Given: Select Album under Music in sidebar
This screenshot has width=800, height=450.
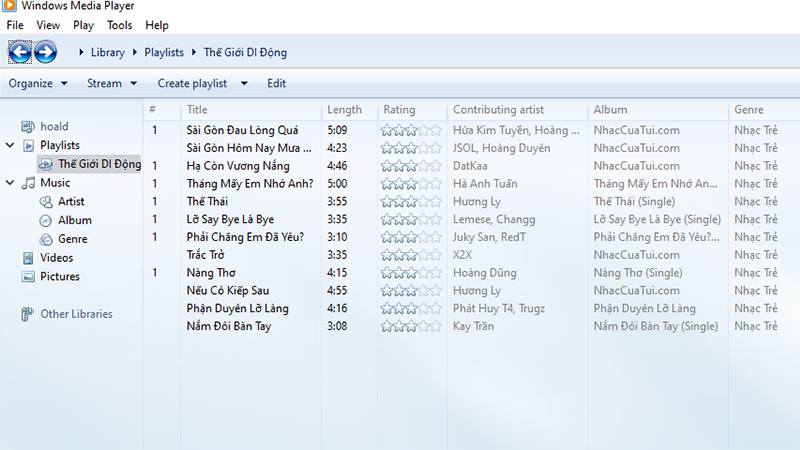Looking at the screenshot, I should [x=74, y=220].
